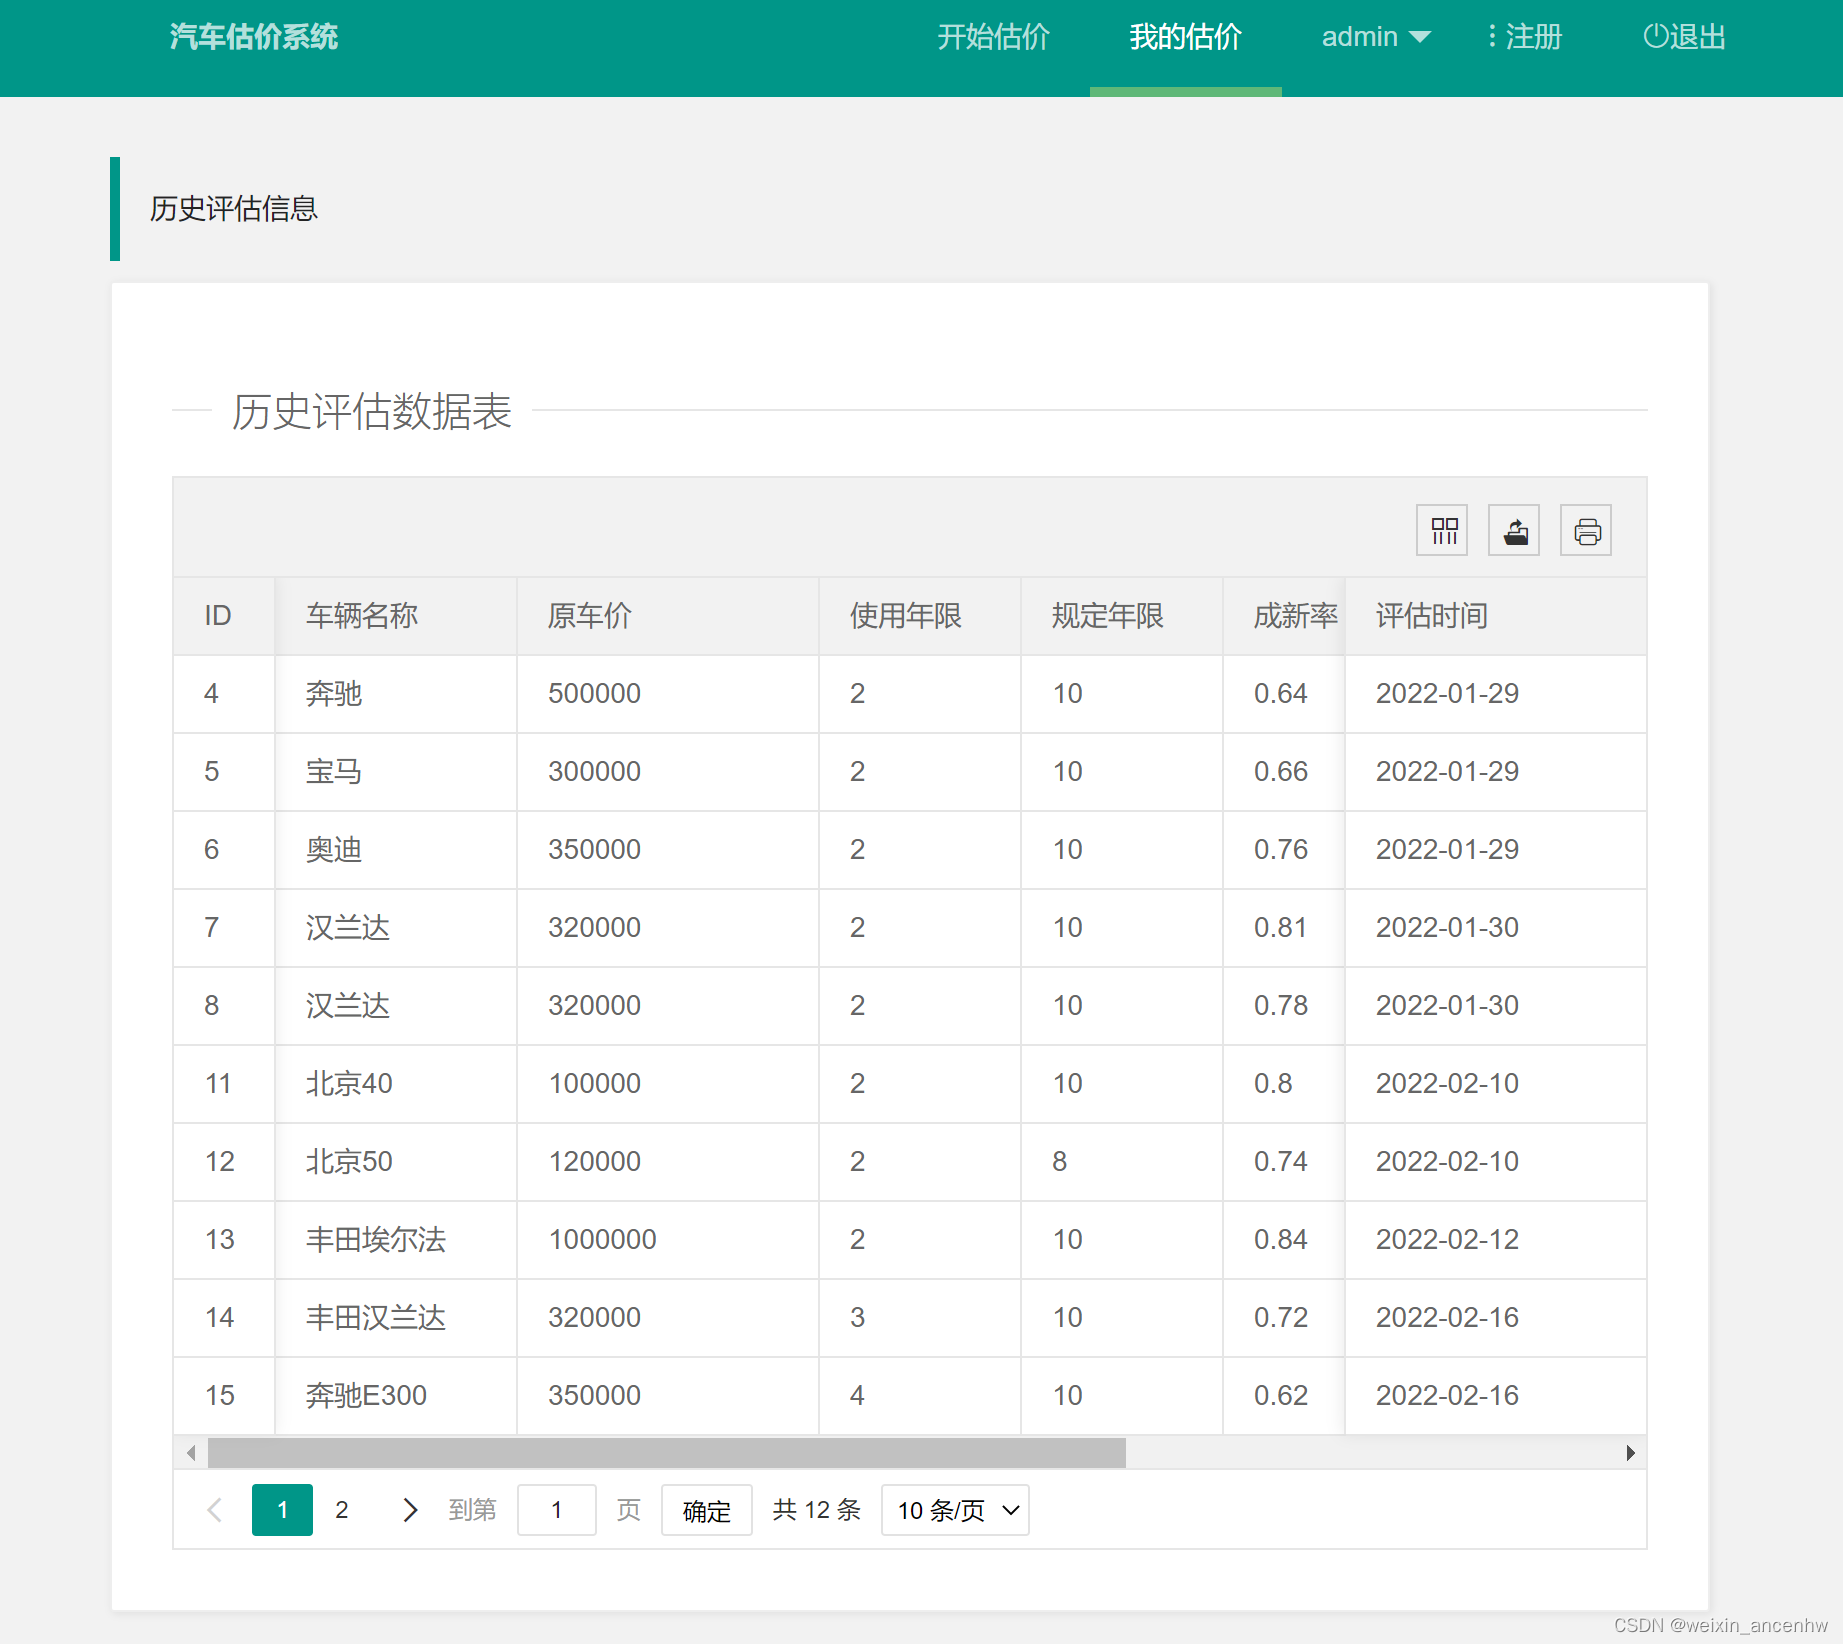Screen dimensions: 1843x1644
Task: Open the 10 条/页 page size selector
Action: [x=955, y=1510]
